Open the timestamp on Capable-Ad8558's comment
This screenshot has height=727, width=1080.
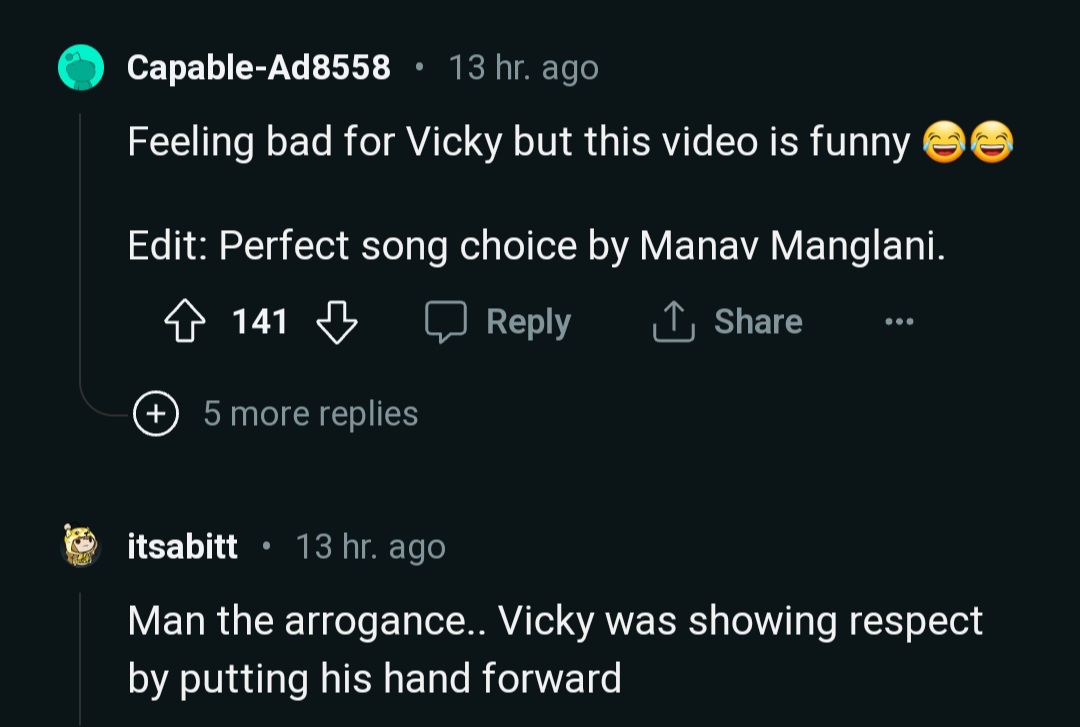click(523, 68)
